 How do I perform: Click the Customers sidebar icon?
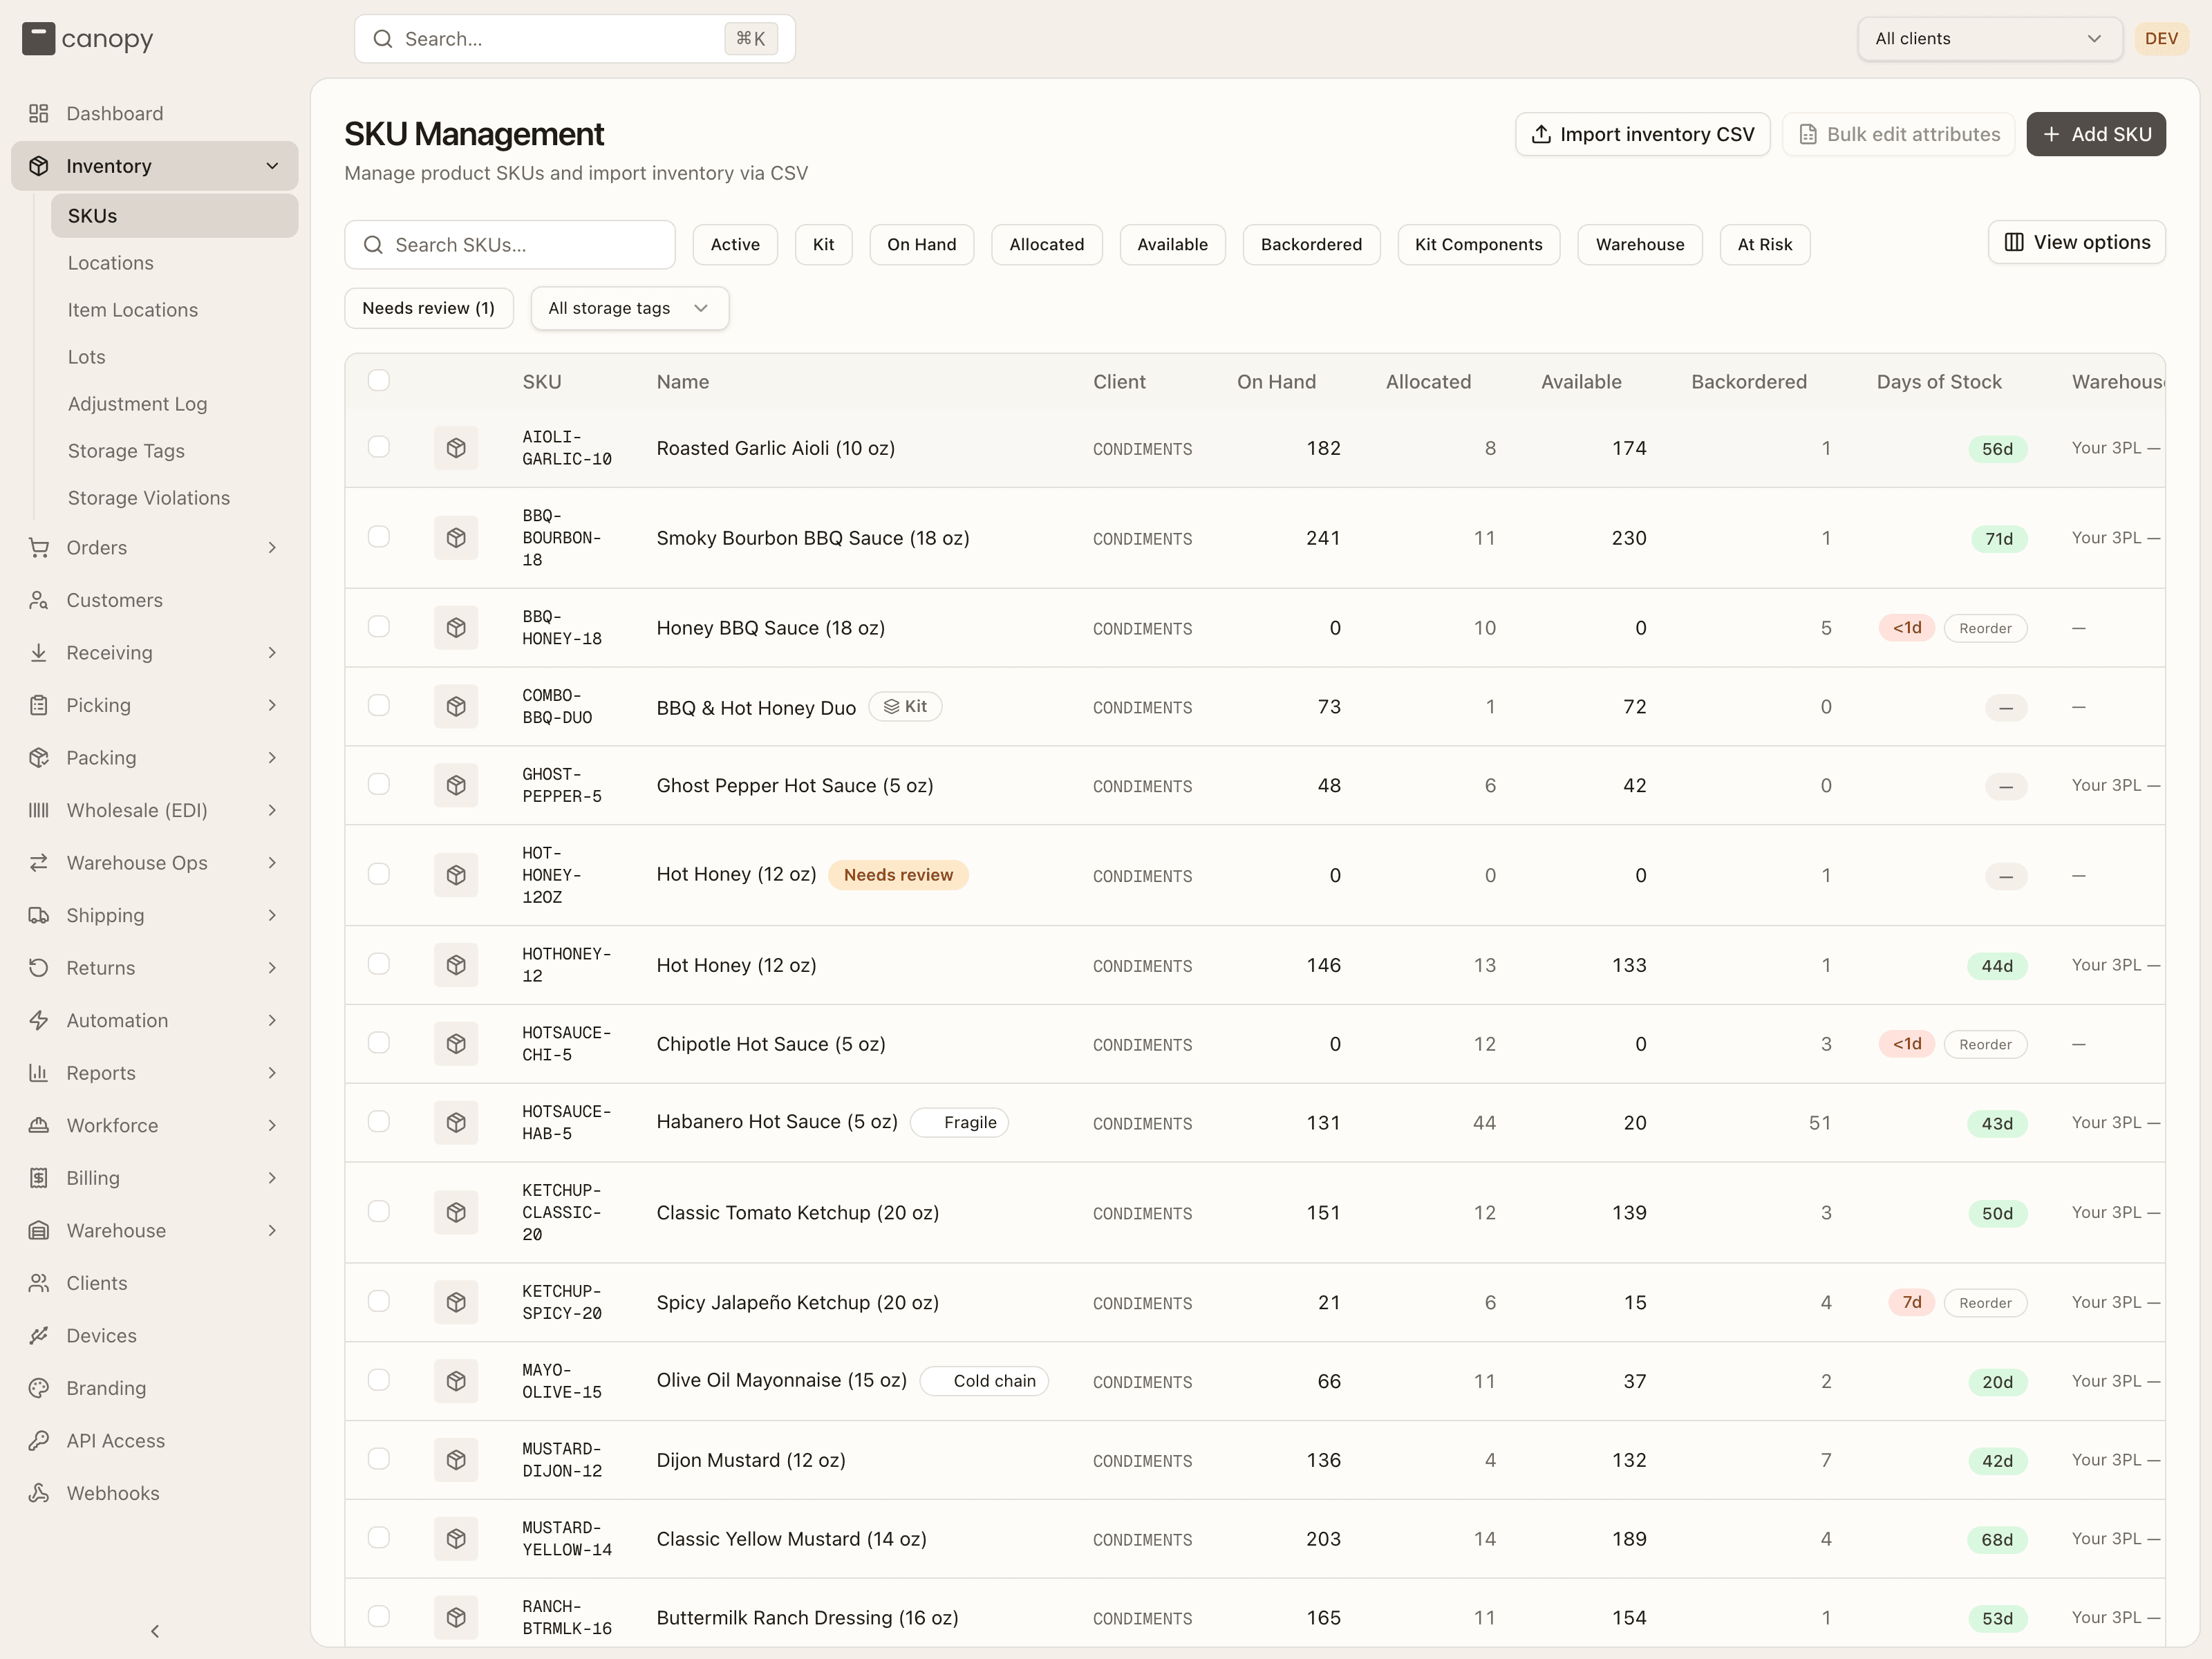[39, 600]
